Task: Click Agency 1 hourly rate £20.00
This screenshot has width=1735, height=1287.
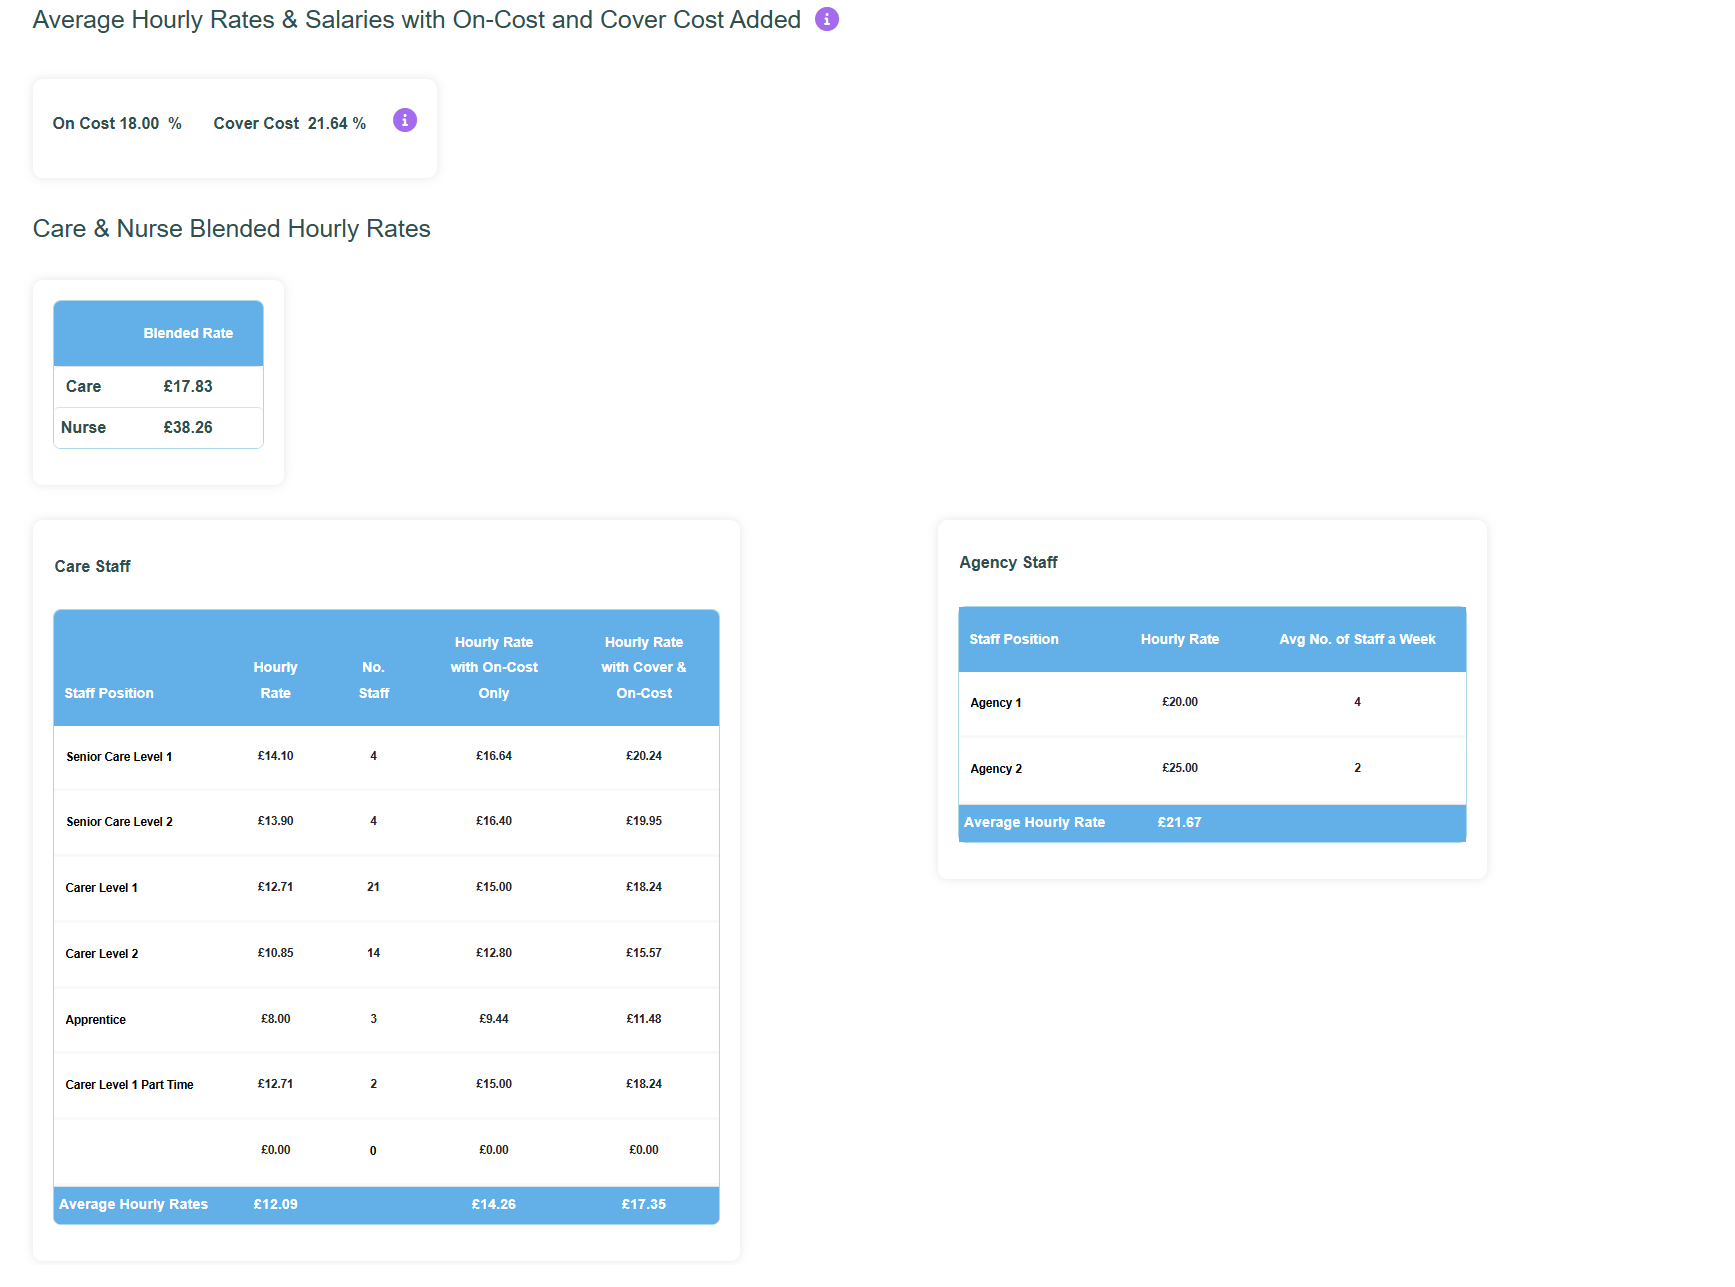Action: coord(1179,702)
